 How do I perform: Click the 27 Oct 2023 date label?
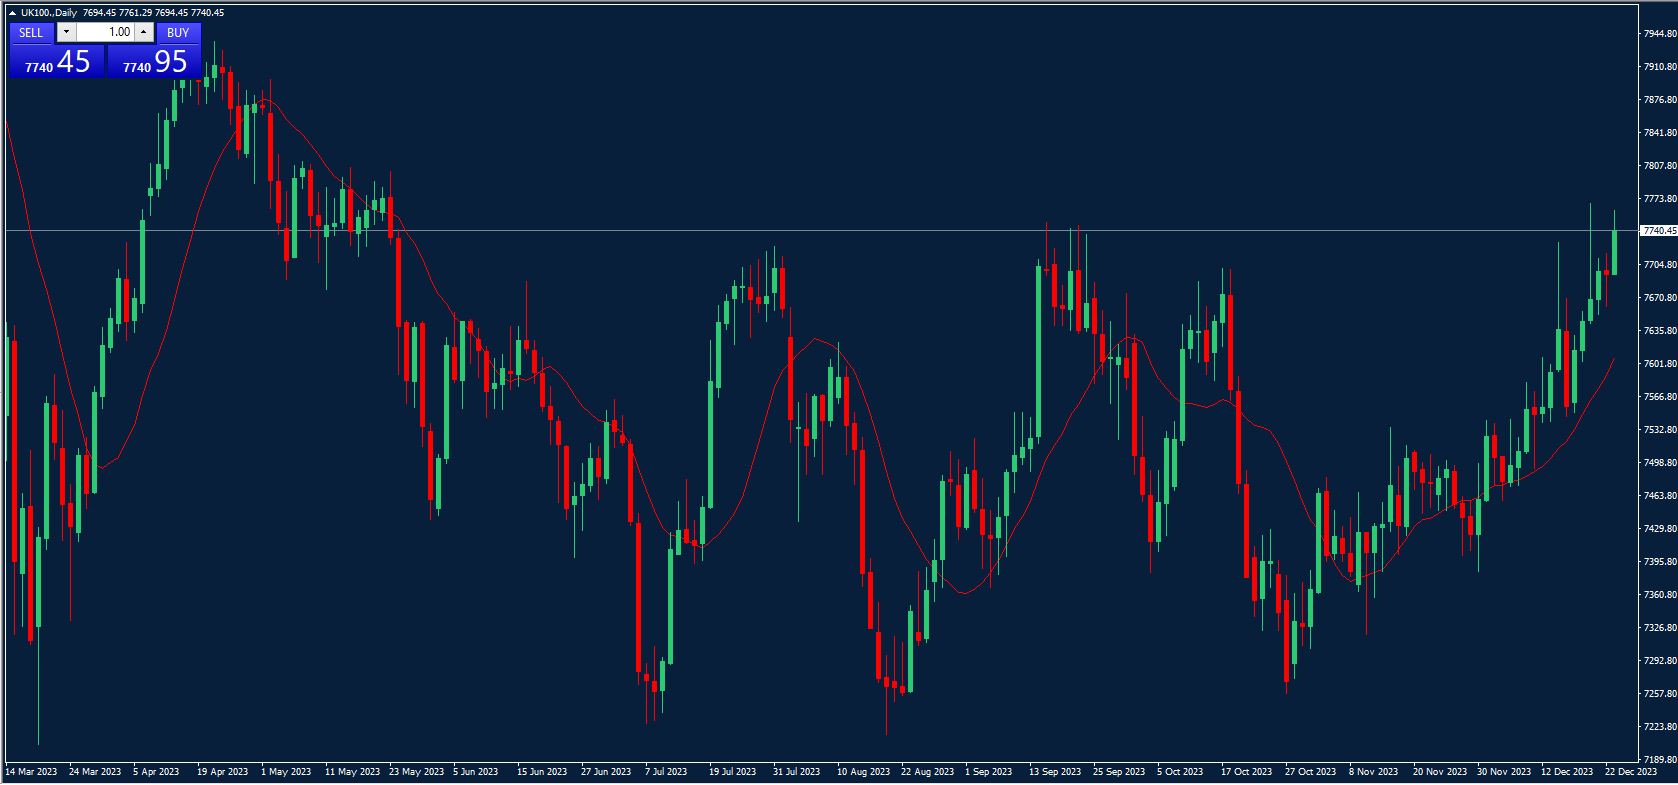[x=1311, y=772]
